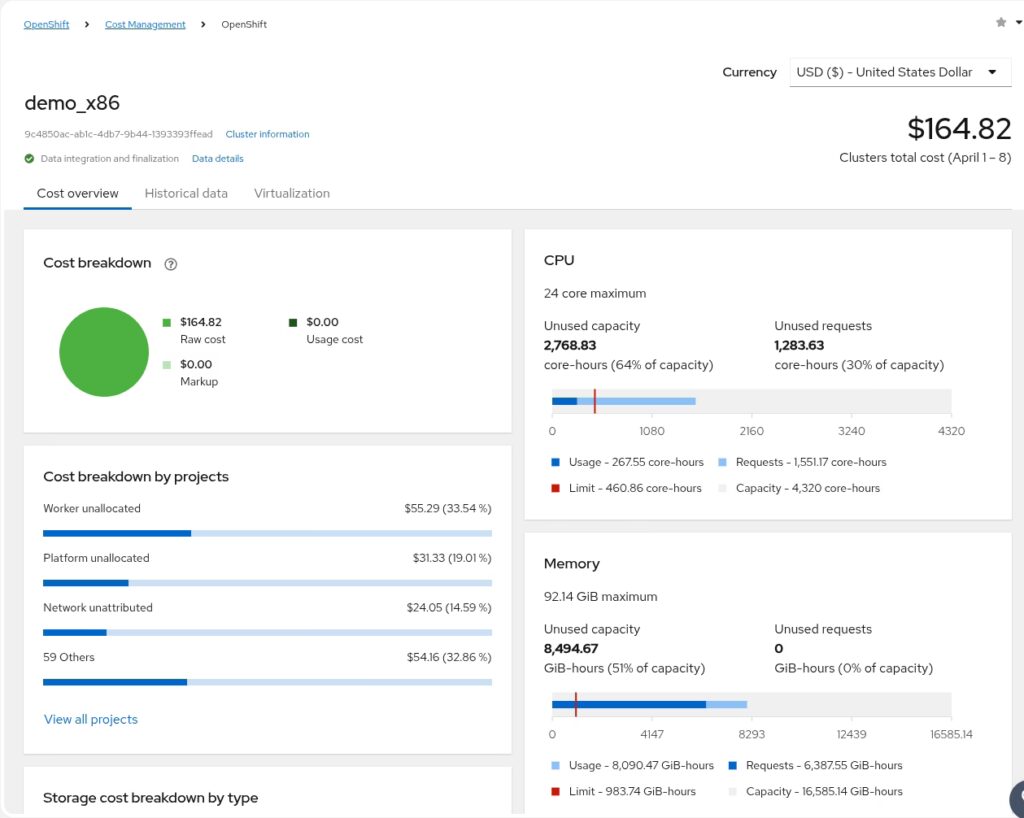Image resolution: width=1024 pixels, height=818 pixels.
Task: Click the floating help button at bottom right
Action: (1016, 798)
